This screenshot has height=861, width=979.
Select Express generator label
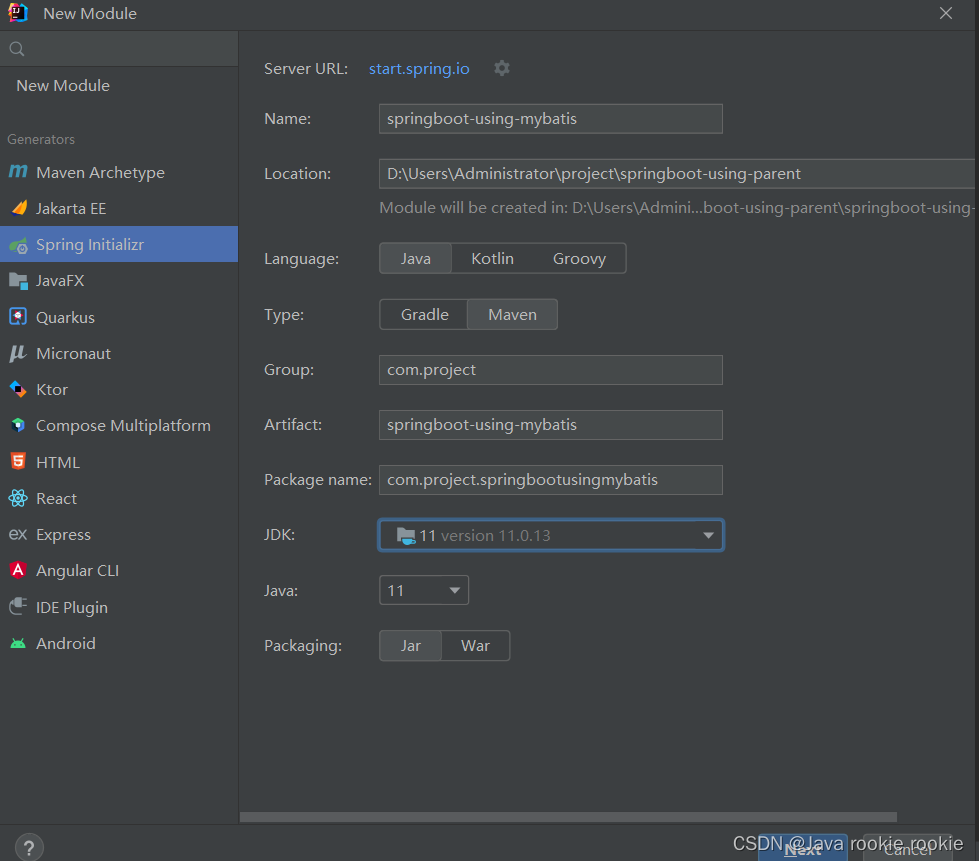tap(63, 534)
